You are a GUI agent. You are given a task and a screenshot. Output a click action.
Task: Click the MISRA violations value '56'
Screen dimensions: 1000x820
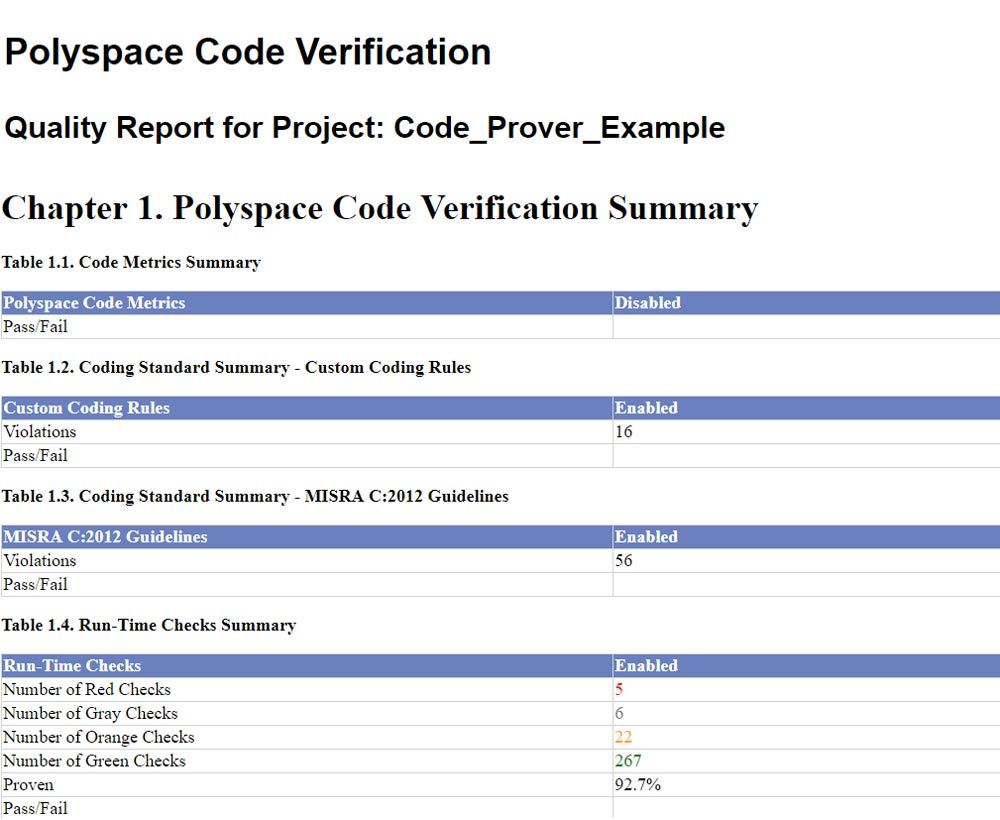(x=624, y=560)
